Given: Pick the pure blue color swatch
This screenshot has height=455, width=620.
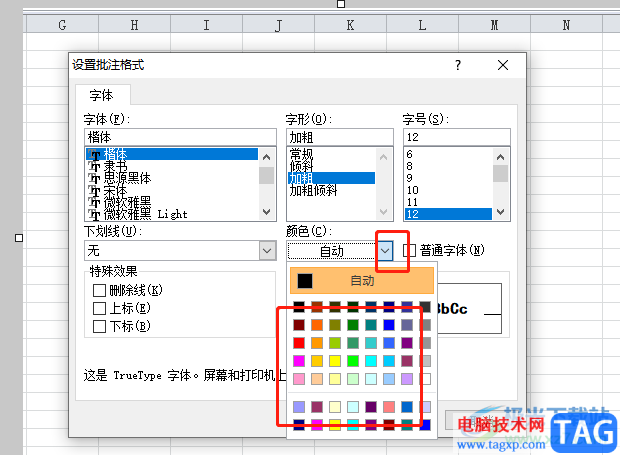Looking at the screenshot, I should (x=389, y=325).
